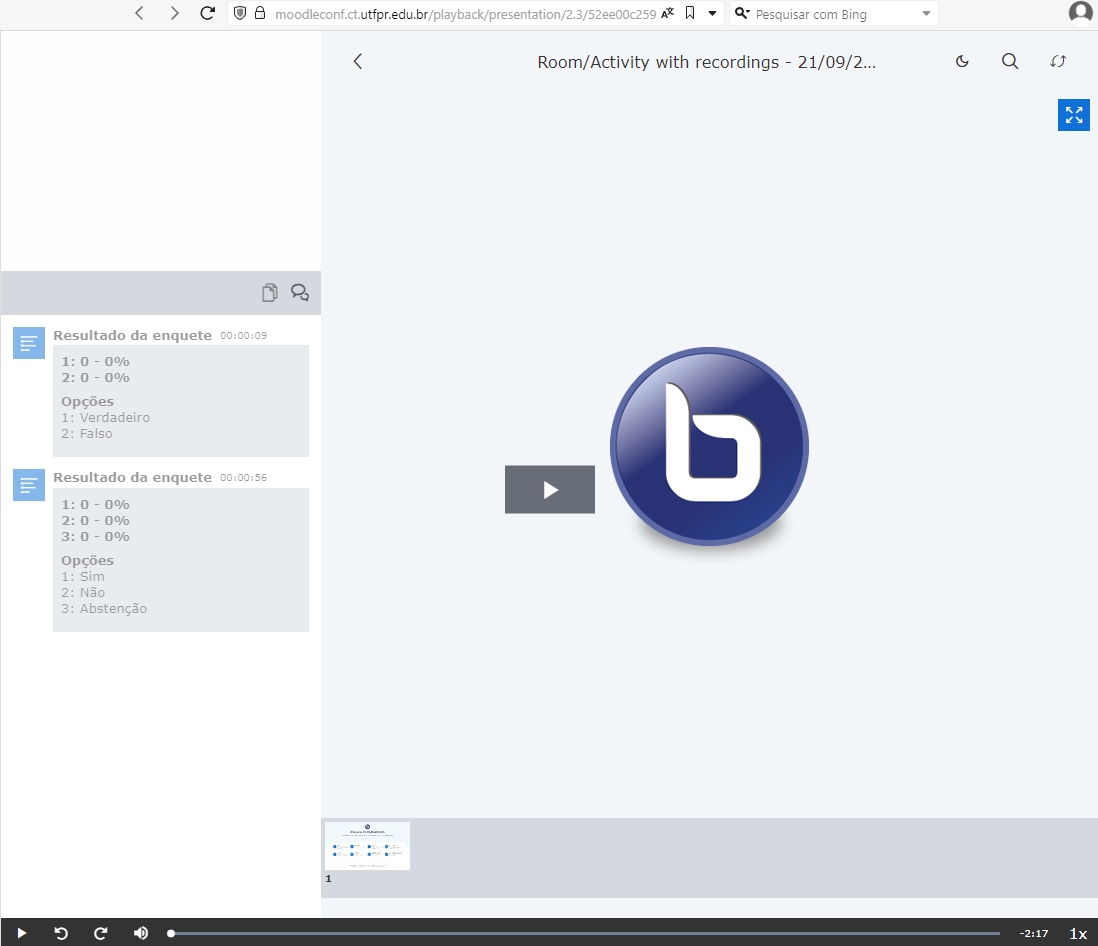Expand the address bar dropdown arrow
1098x946 pixels.
[712, 13]
